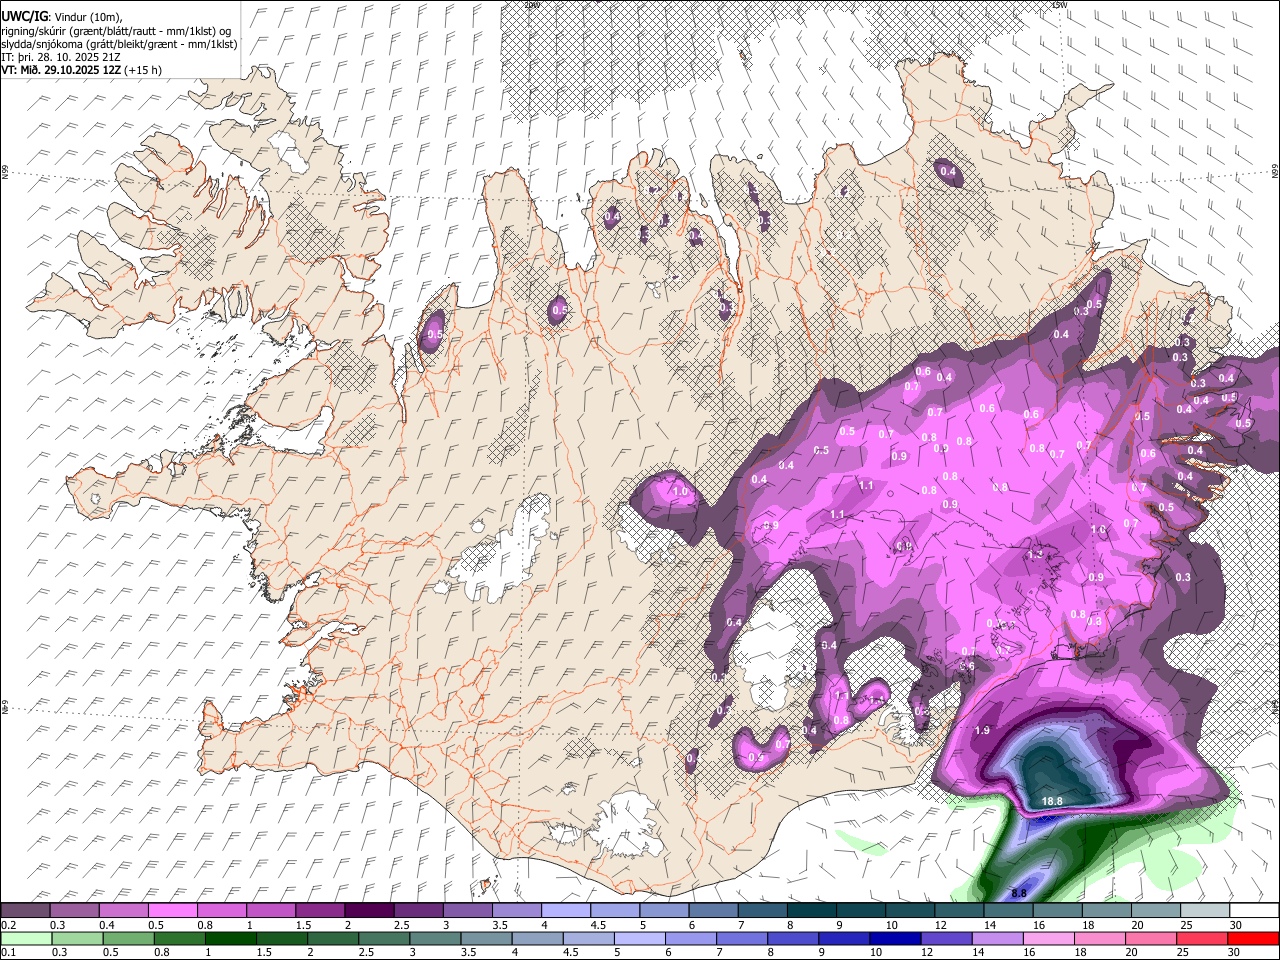Image resolution: width=1280 pixels, height=960 pixels.
Task: Click the white swatch after the snow scale's 30 label
Action: coord(1253,911)
